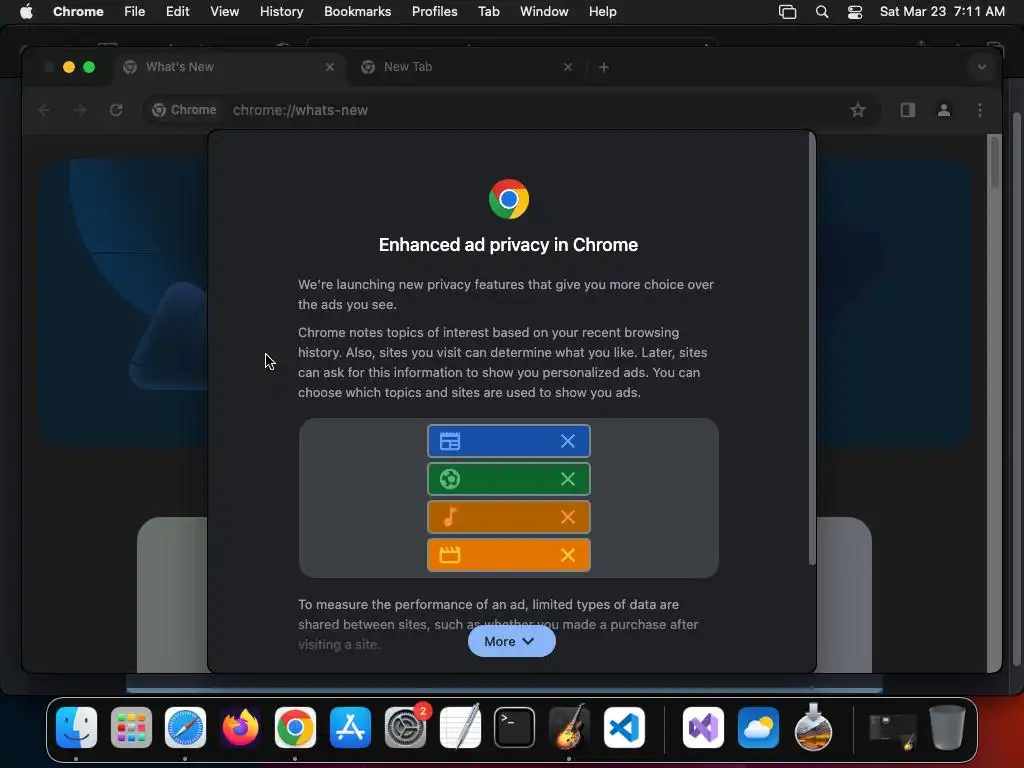Open the Bookmarks menu
Viewport: 1024px width, 768px height.
[x=357, y=11]
